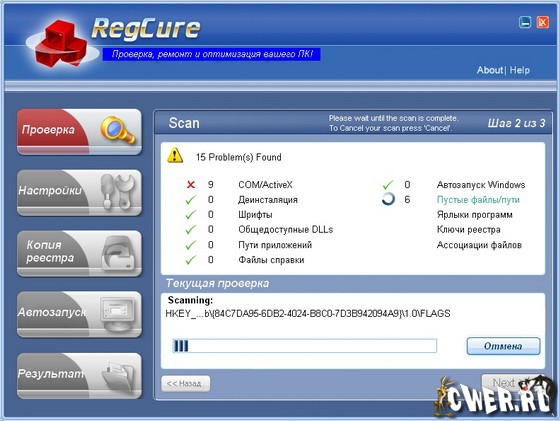The height and width of the screenshot is (421, 560).
Task: Open the Результат results section
Action: pyautogui.click(x=79, y=376)
